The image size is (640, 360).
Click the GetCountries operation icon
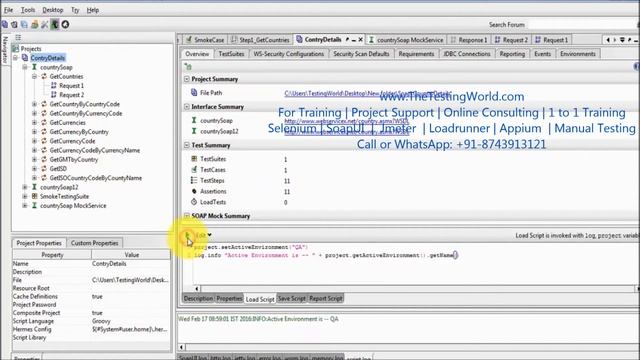[x=44, y=76]
